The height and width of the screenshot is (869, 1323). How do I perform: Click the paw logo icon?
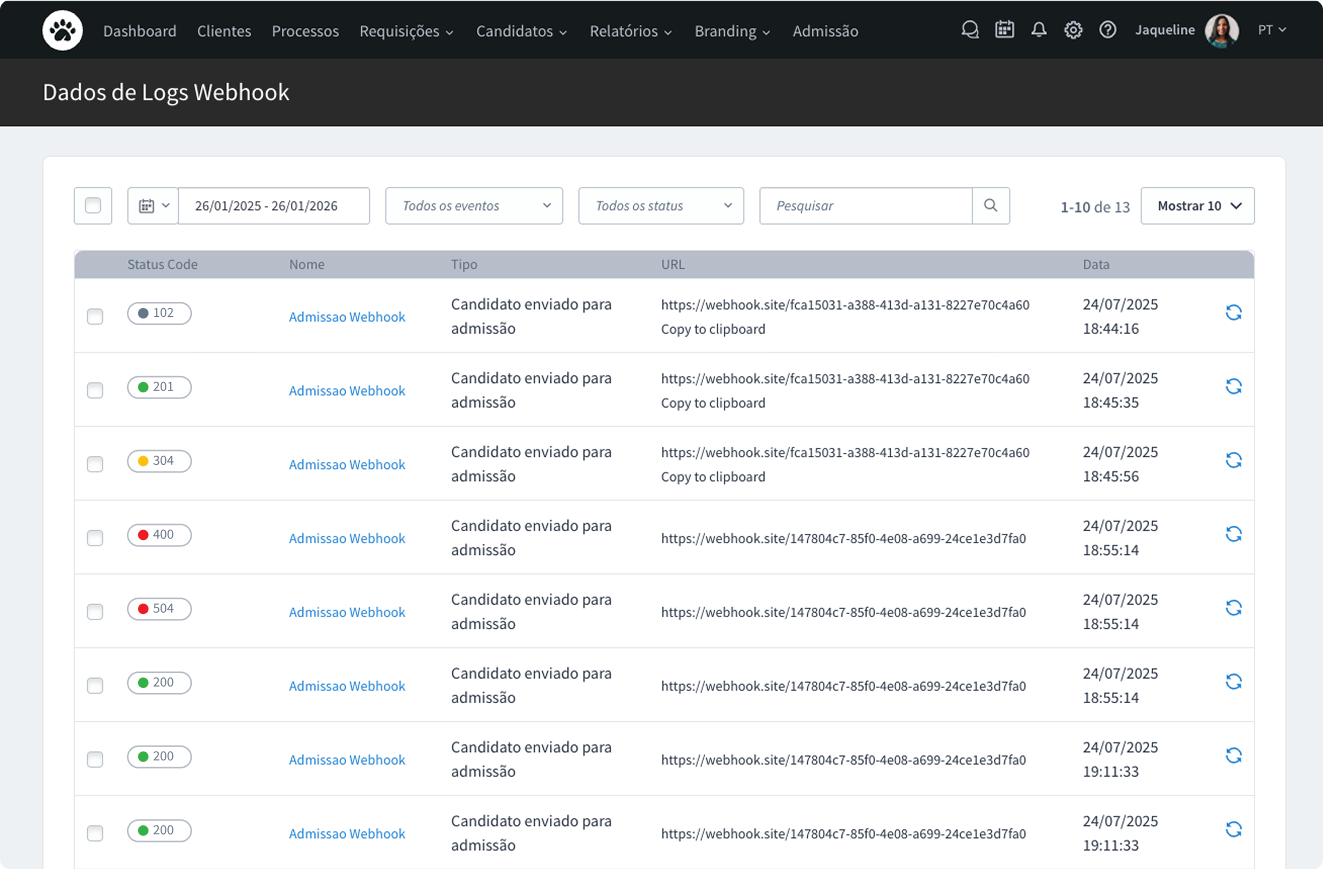(63, 31)
